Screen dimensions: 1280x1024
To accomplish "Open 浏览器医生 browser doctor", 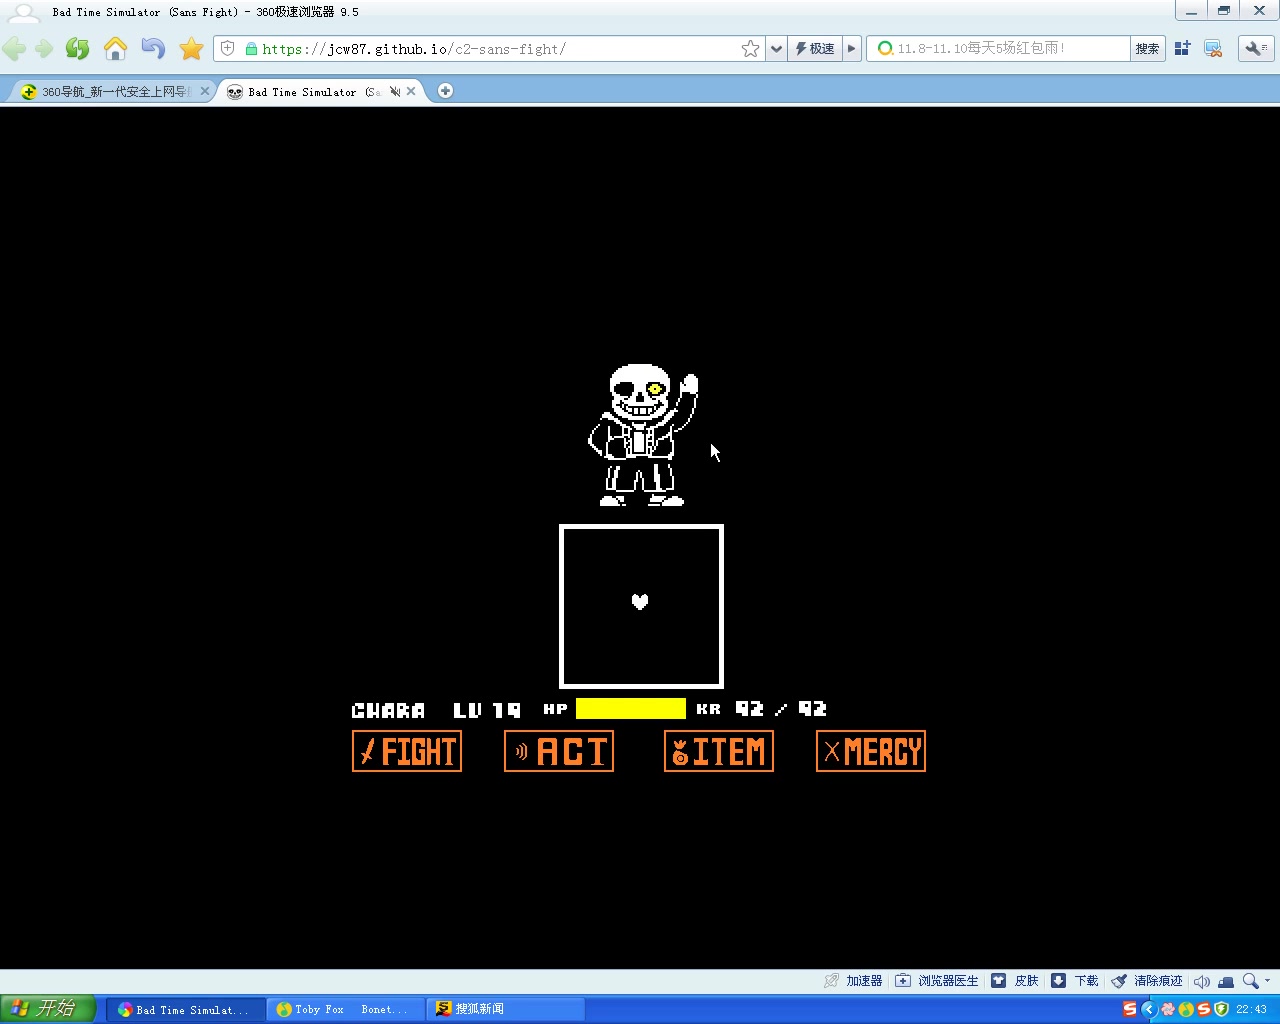I will point(937,981).
